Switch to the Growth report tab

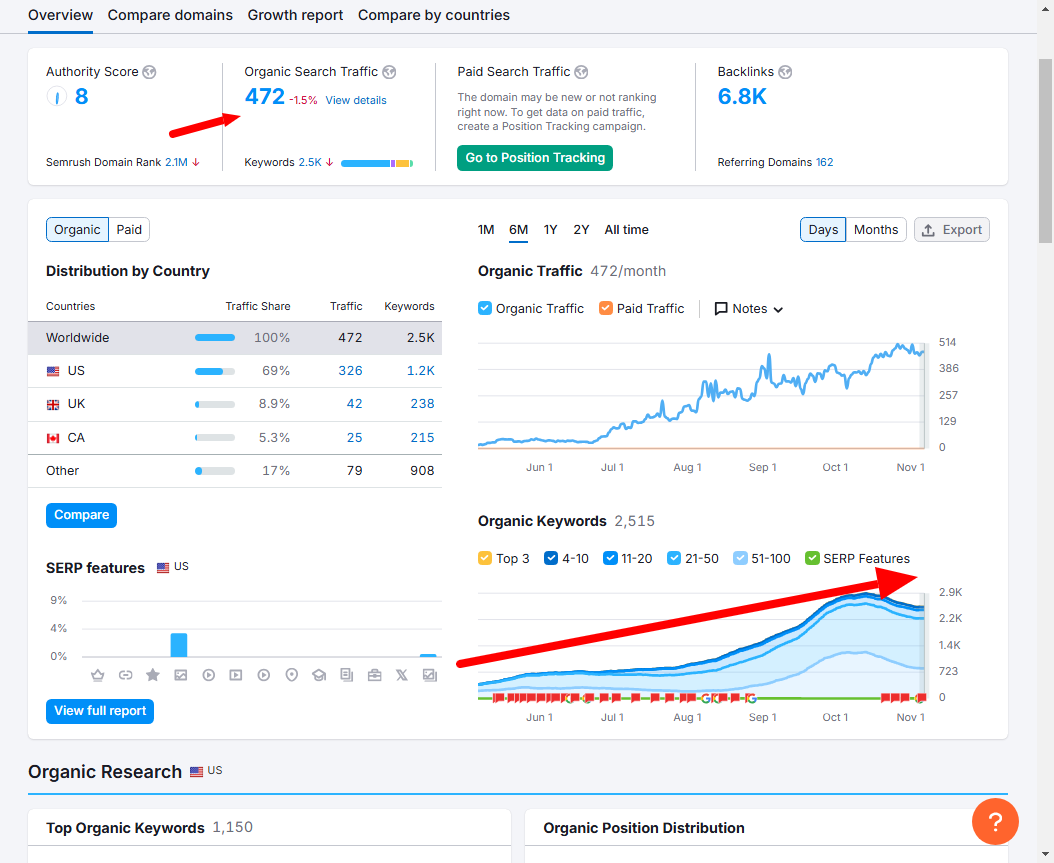pos(295,15)
